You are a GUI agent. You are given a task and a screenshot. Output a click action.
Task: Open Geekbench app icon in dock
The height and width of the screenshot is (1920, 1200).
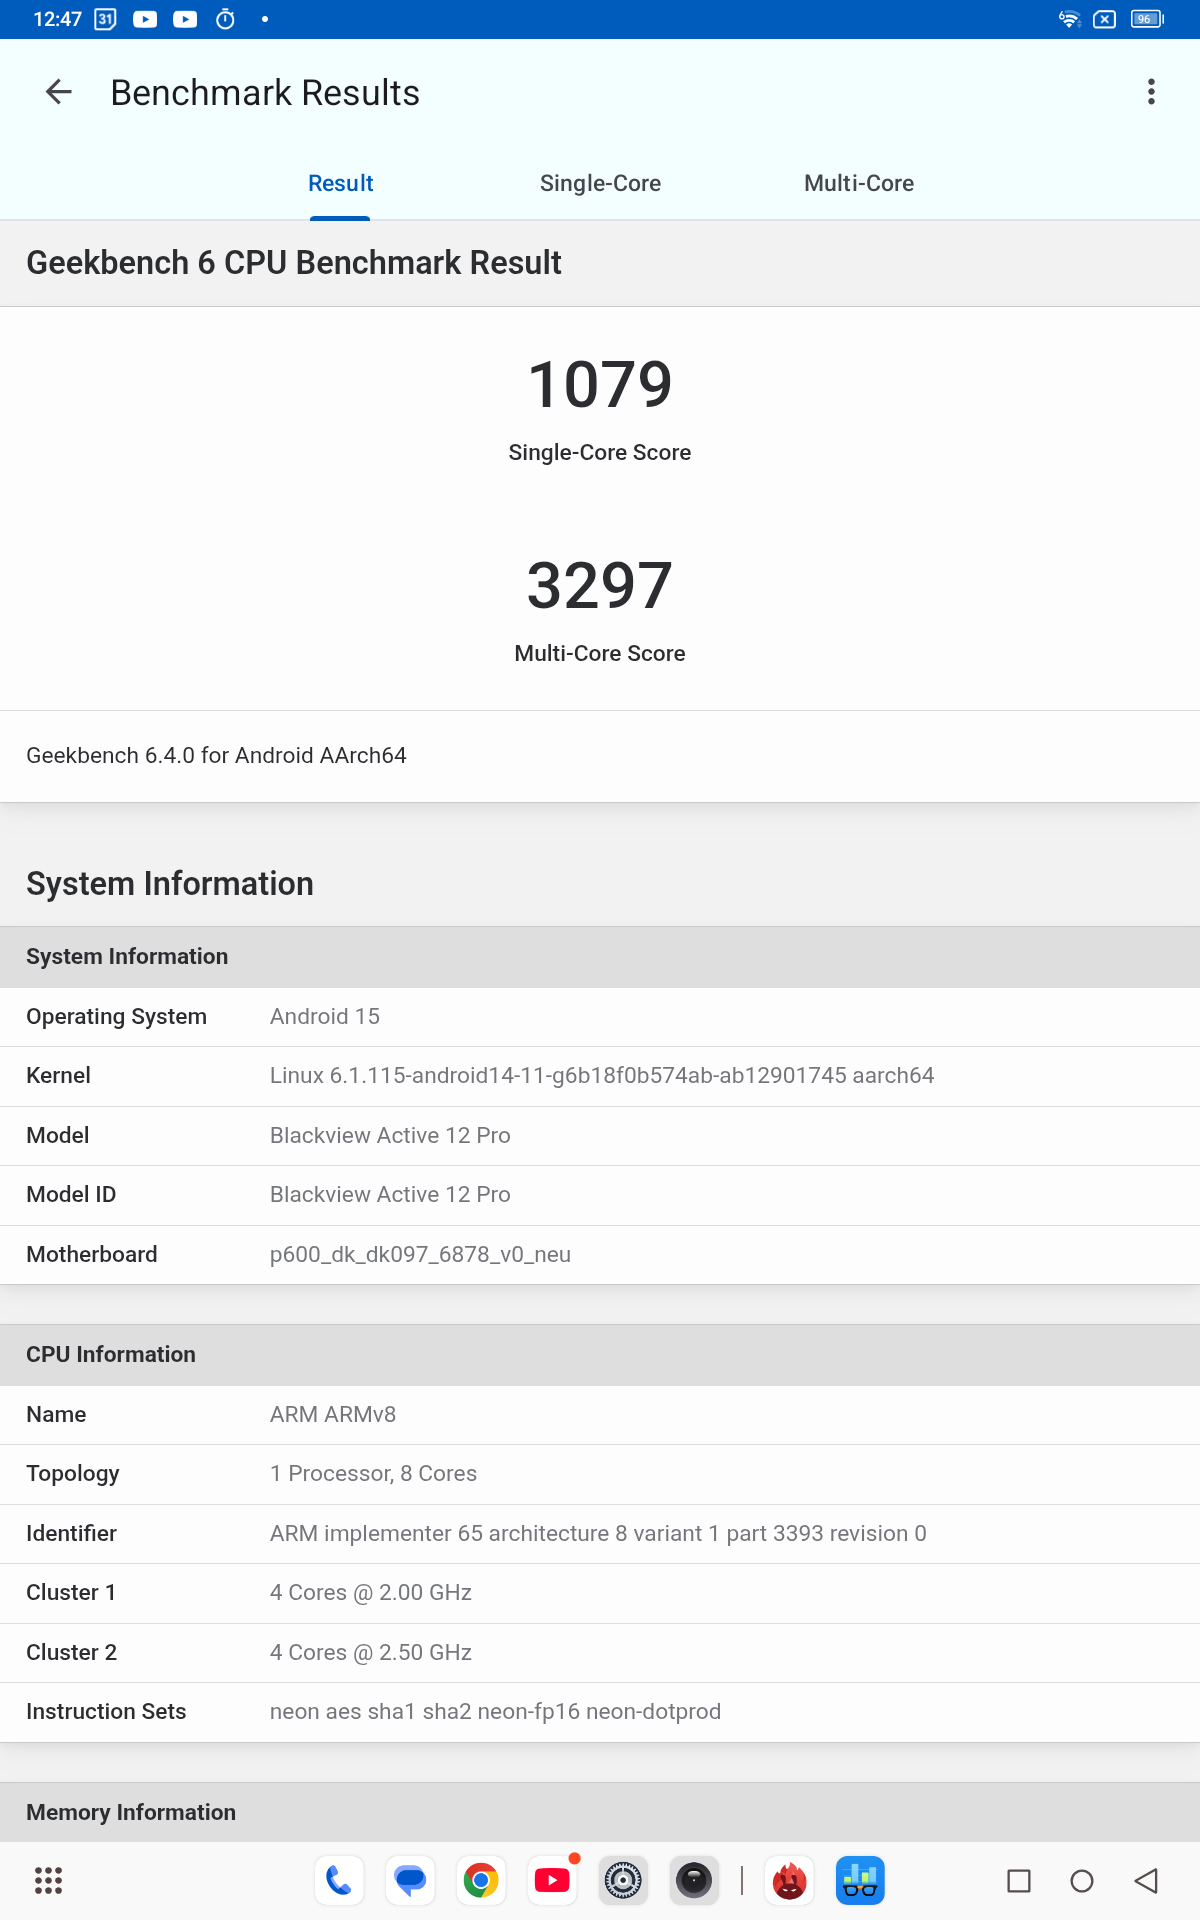tap(860, 1880)
